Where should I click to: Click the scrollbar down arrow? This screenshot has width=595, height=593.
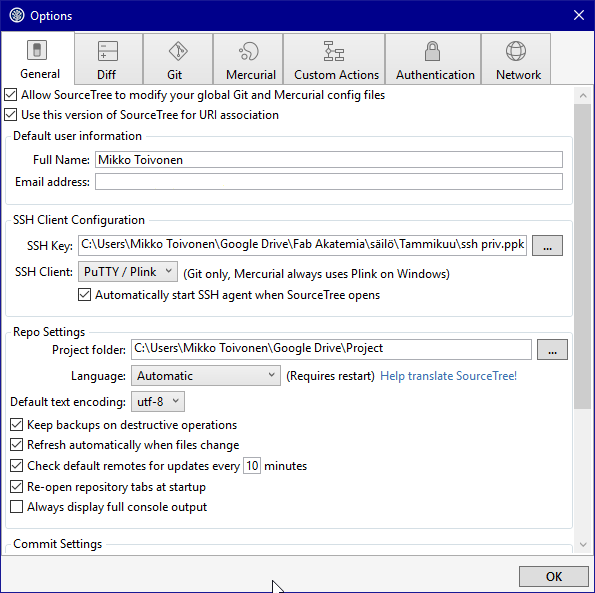pos(584,545)
